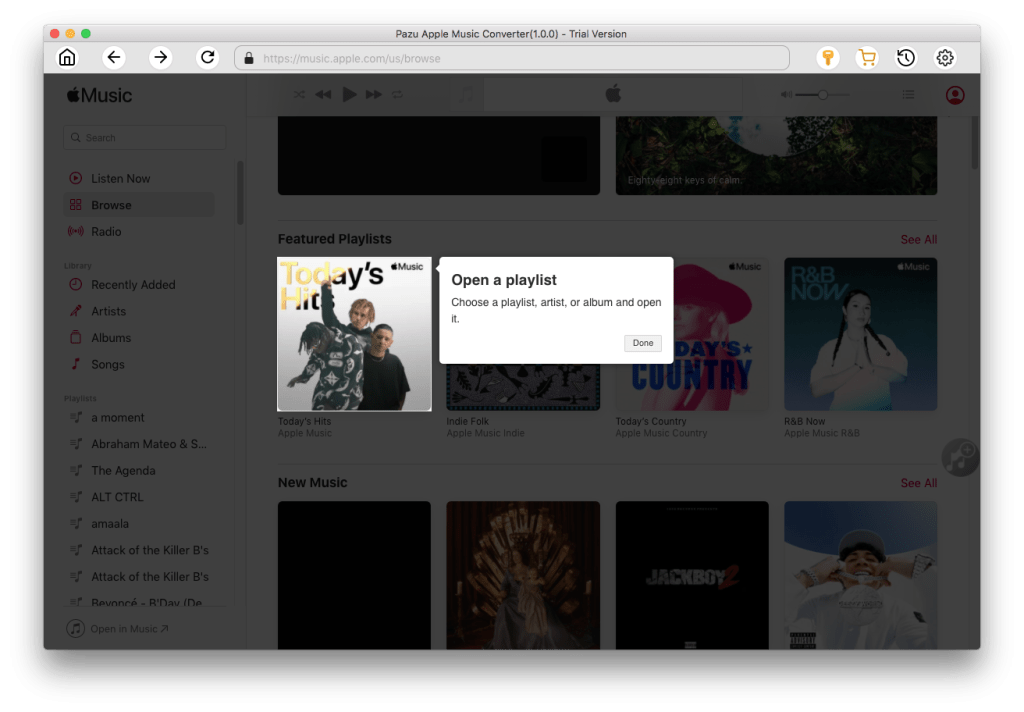The width and height of the screenshot is (1024, 712).
Task: Open R&B Now playlist cover
Action: pyautogui.click(x=861, y=334)
